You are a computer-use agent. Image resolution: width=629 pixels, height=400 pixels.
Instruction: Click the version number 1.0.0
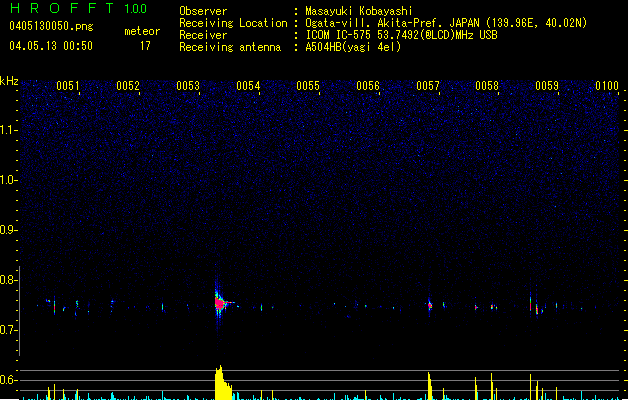point(136,8)
